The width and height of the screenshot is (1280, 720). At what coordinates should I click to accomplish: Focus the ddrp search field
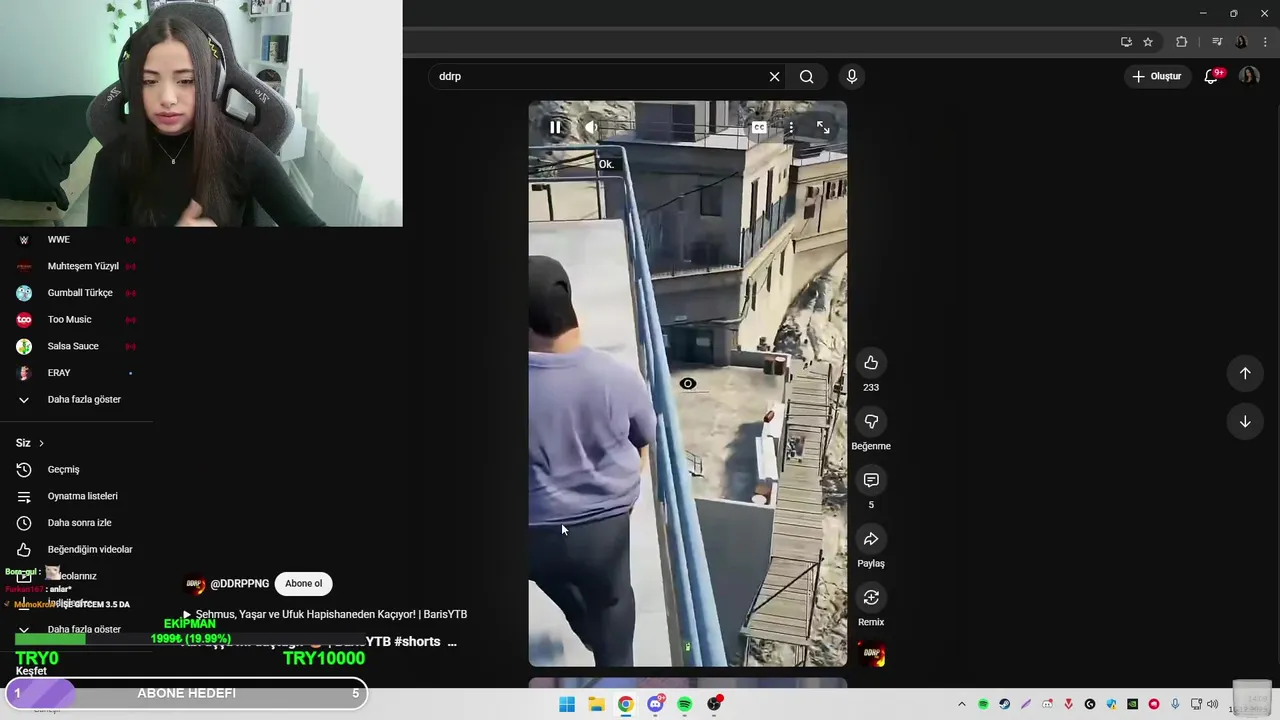tap(600, 76)
